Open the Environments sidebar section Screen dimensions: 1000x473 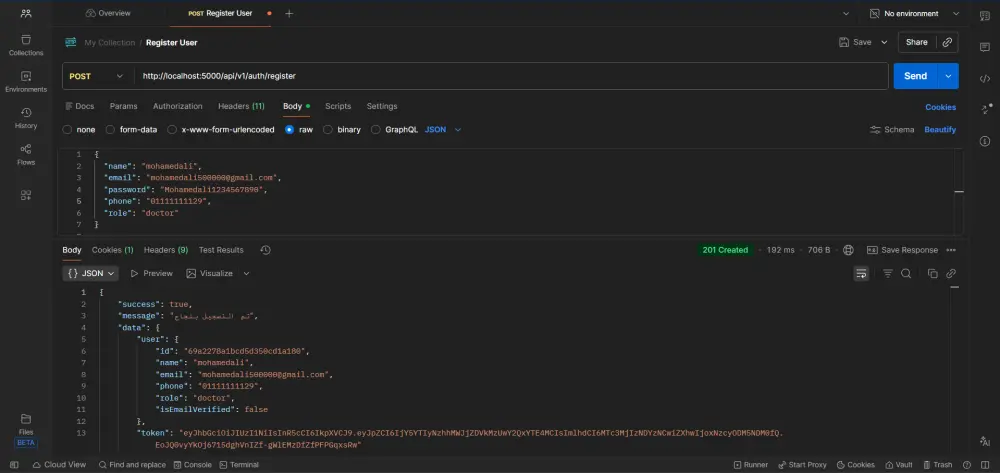coord(26,82)
